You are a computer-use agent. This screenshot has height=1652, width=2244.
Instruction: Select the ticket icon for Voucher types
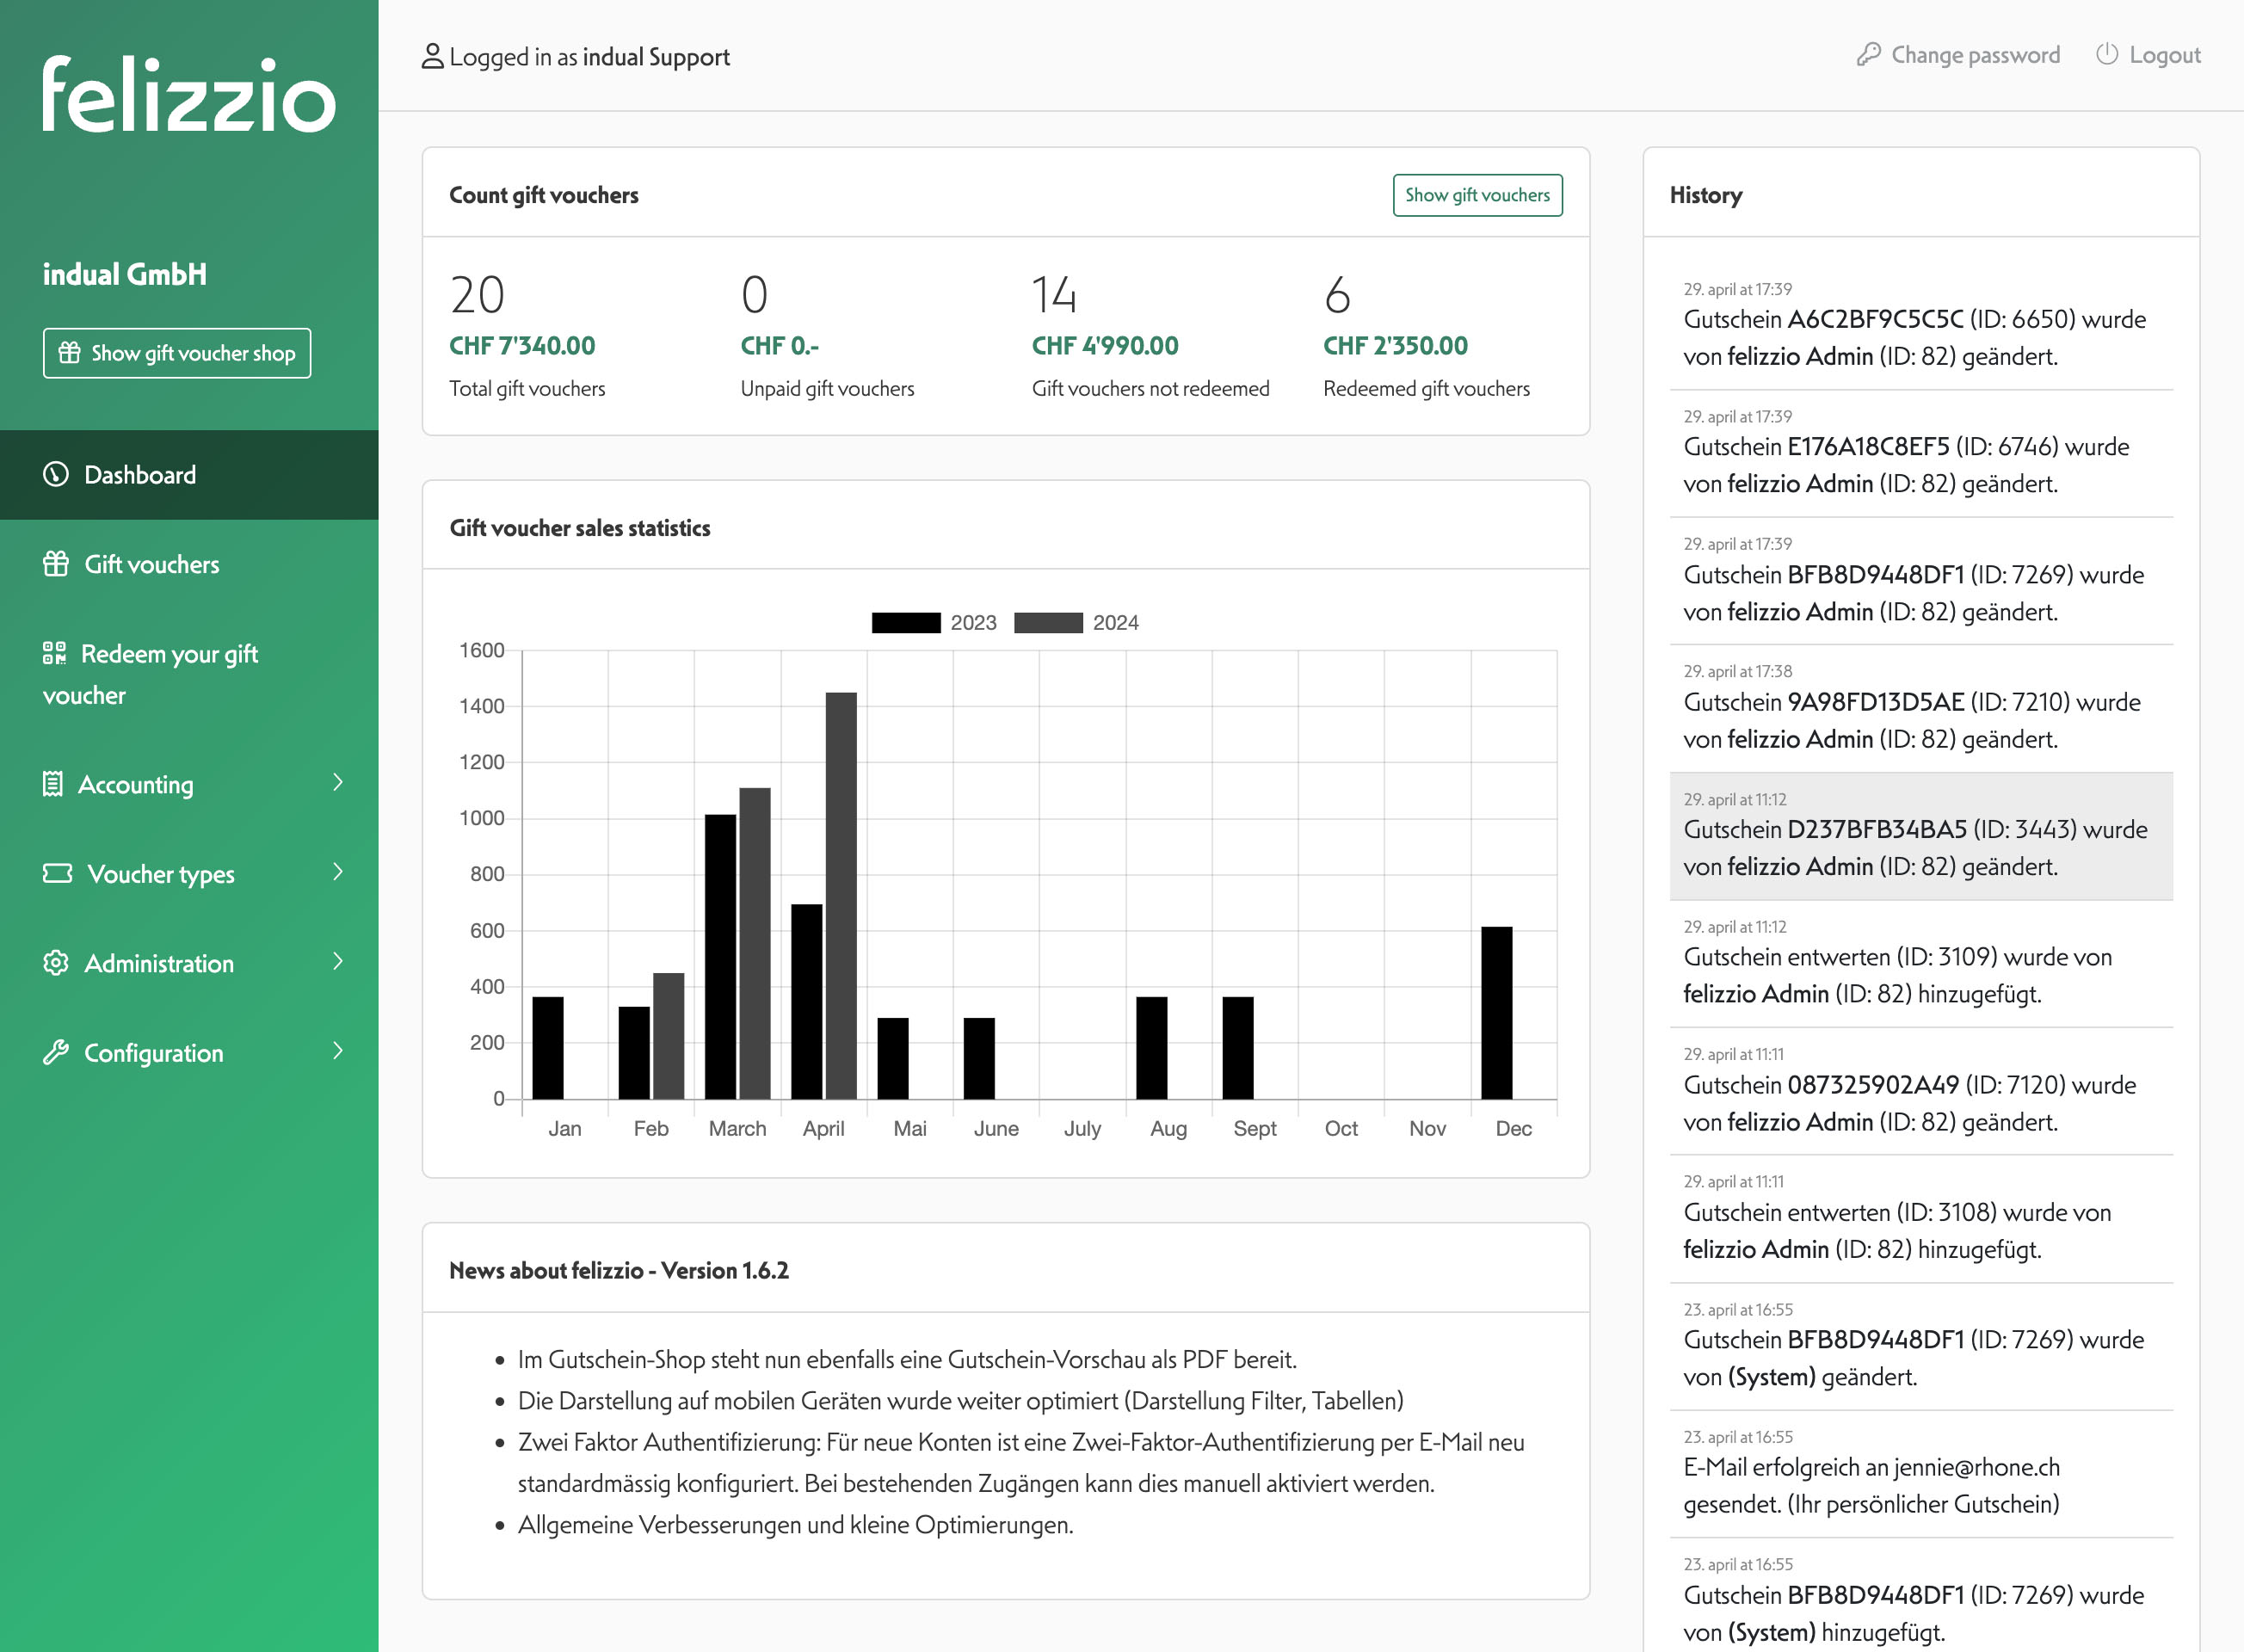[57, 873]
